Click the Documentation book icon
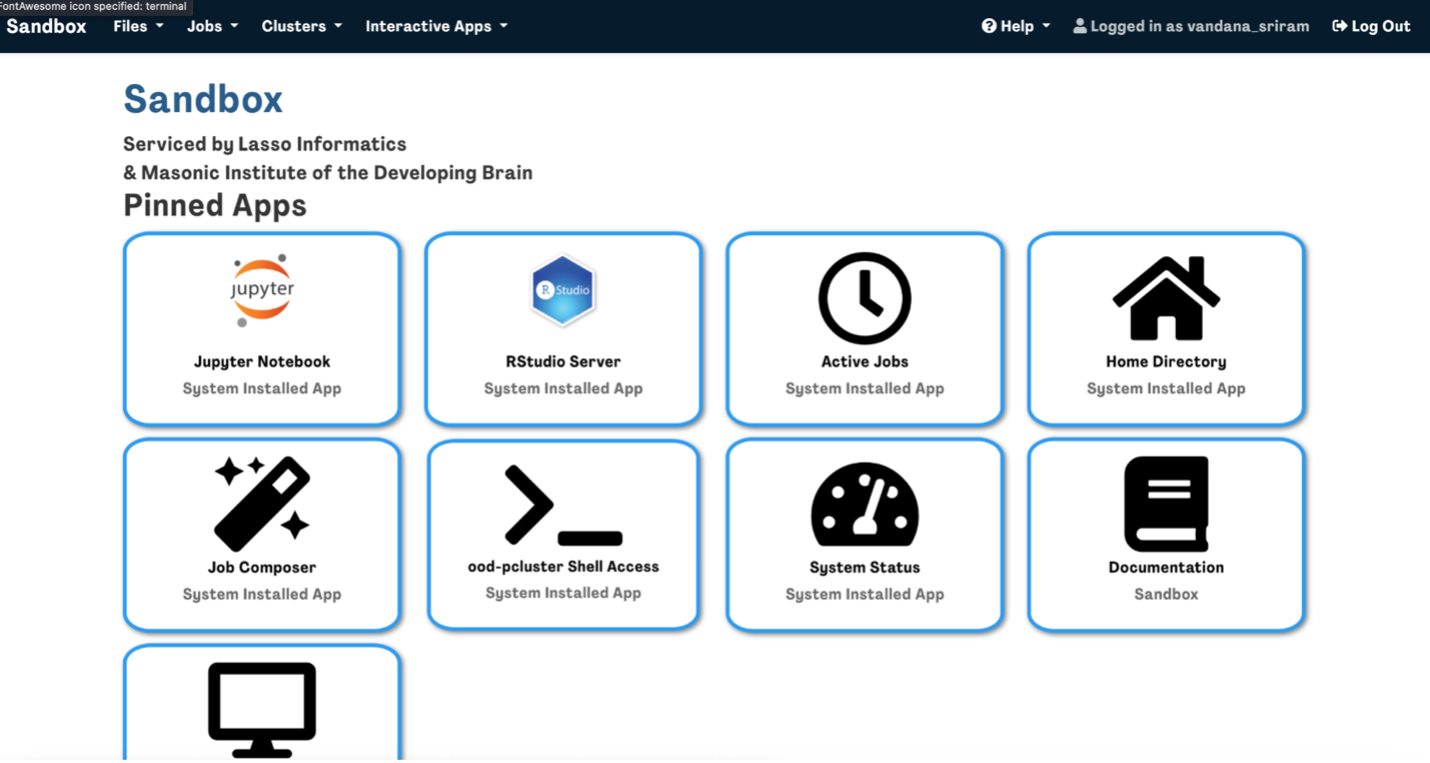The height and width of the screenshot is (763, 1430). click(1166, 504)
